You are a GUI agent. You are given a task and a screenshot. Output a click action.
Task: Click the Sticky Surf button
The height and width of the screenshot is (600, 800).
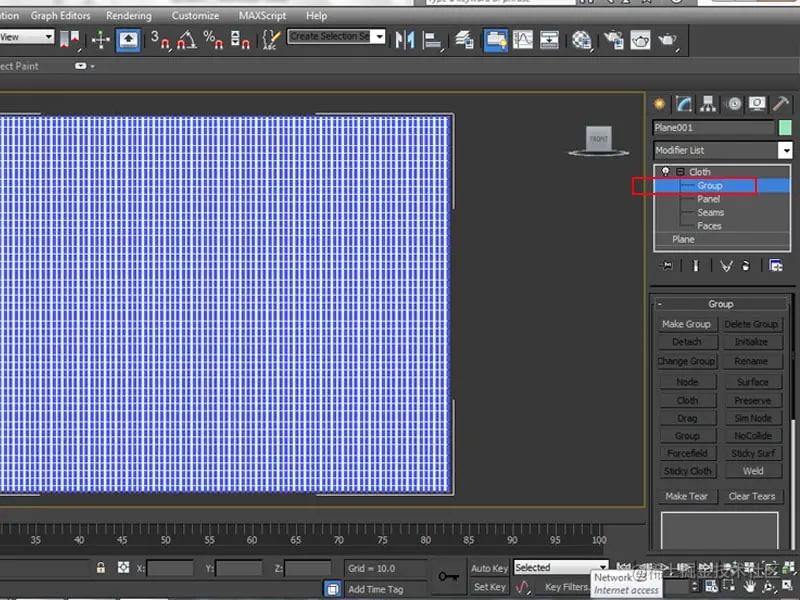pyautogui.click(x=752, y=453)
